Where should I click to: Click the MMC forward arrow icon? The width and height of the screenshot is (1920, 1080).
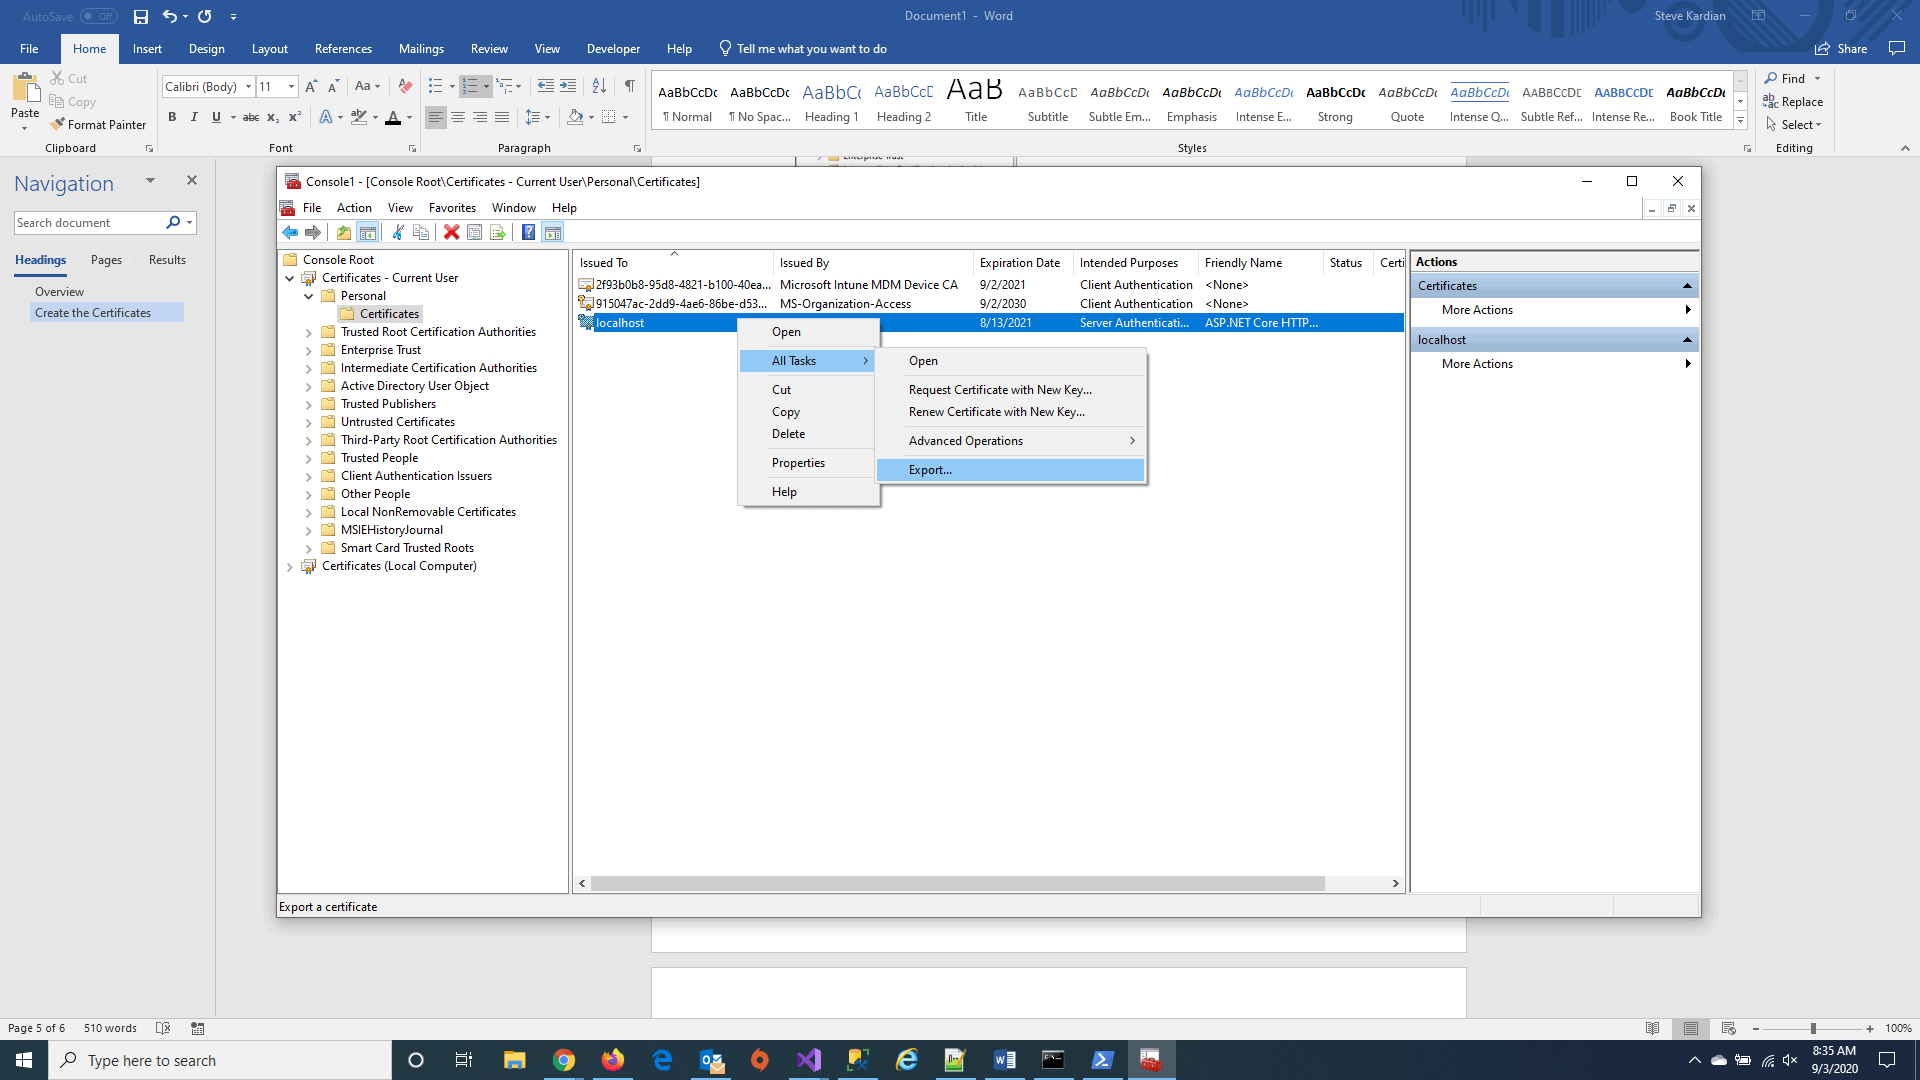coord(313,233)
